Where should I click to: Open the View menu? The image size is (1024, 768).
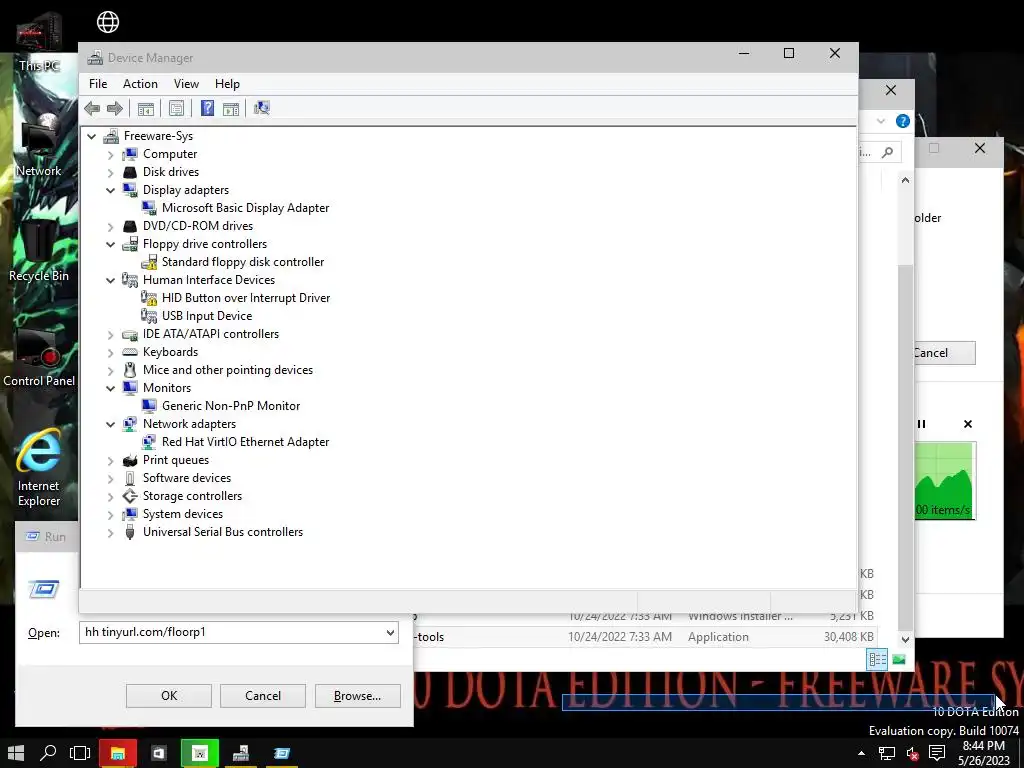[x=186, y=84]
